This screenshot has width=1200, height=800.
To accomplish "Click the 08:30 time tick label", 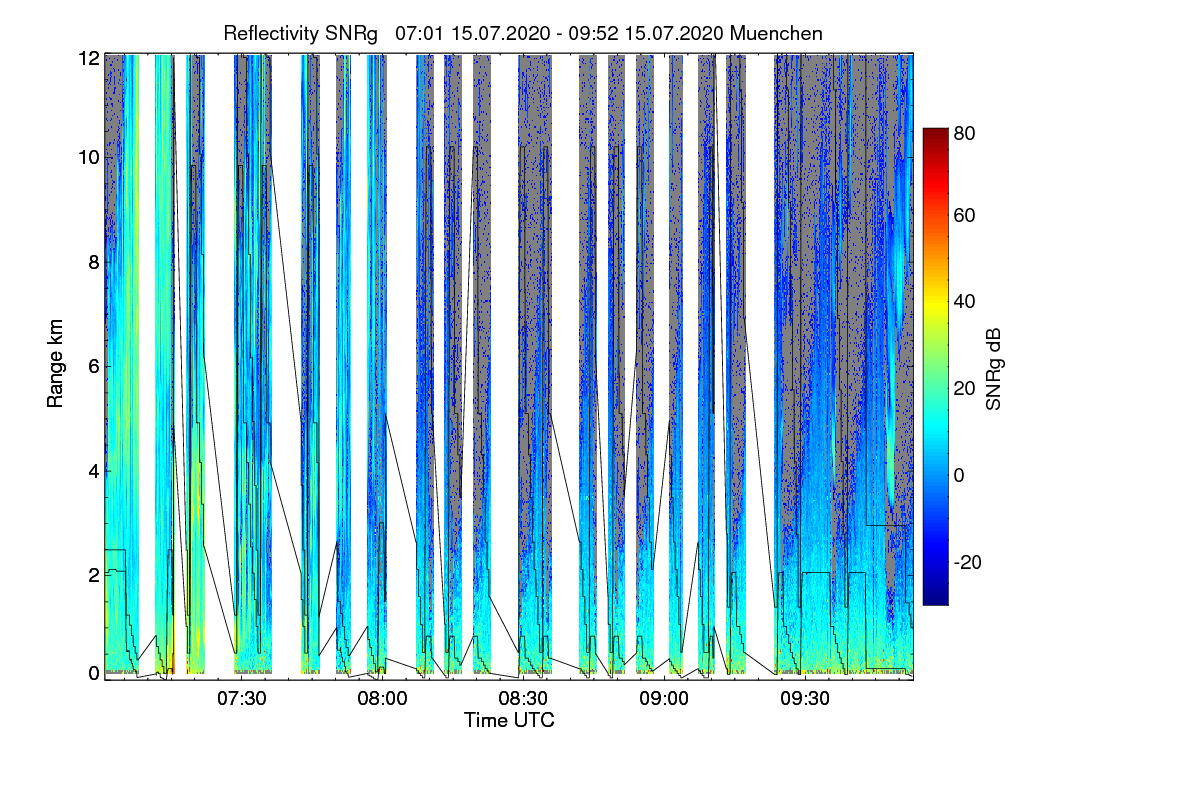I will [523, 699].
